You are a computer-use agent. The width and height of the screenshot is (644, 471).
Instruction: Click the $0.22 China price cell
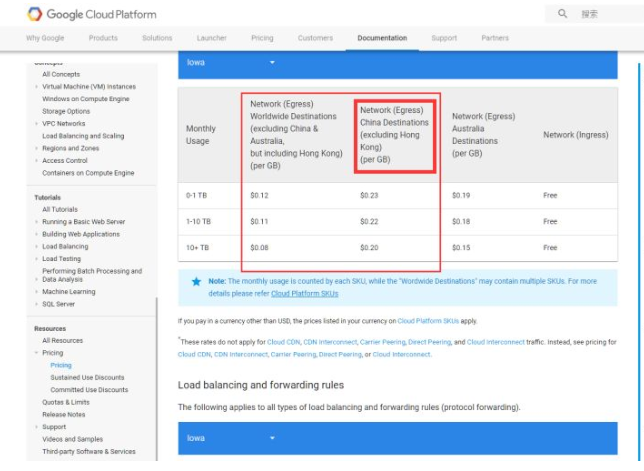(x=369, y=222)
